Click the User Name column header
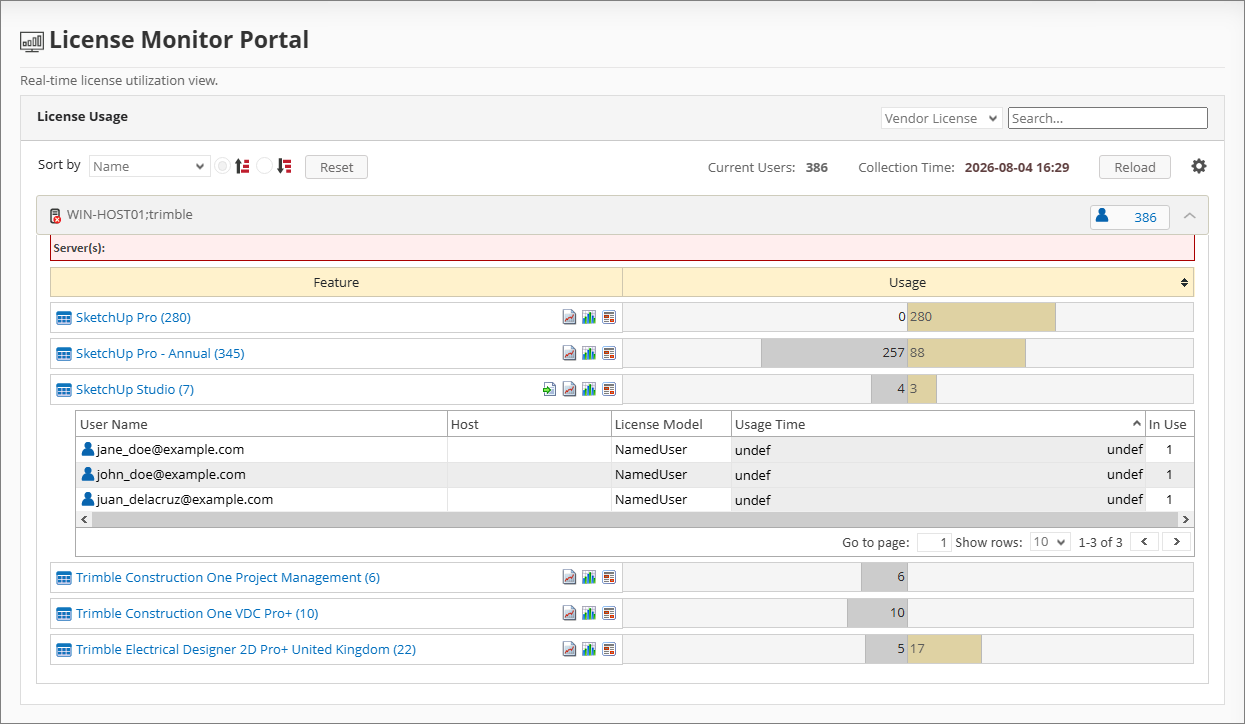The height and width of the screenshot is (724, 1245). (x=262, y=424)
